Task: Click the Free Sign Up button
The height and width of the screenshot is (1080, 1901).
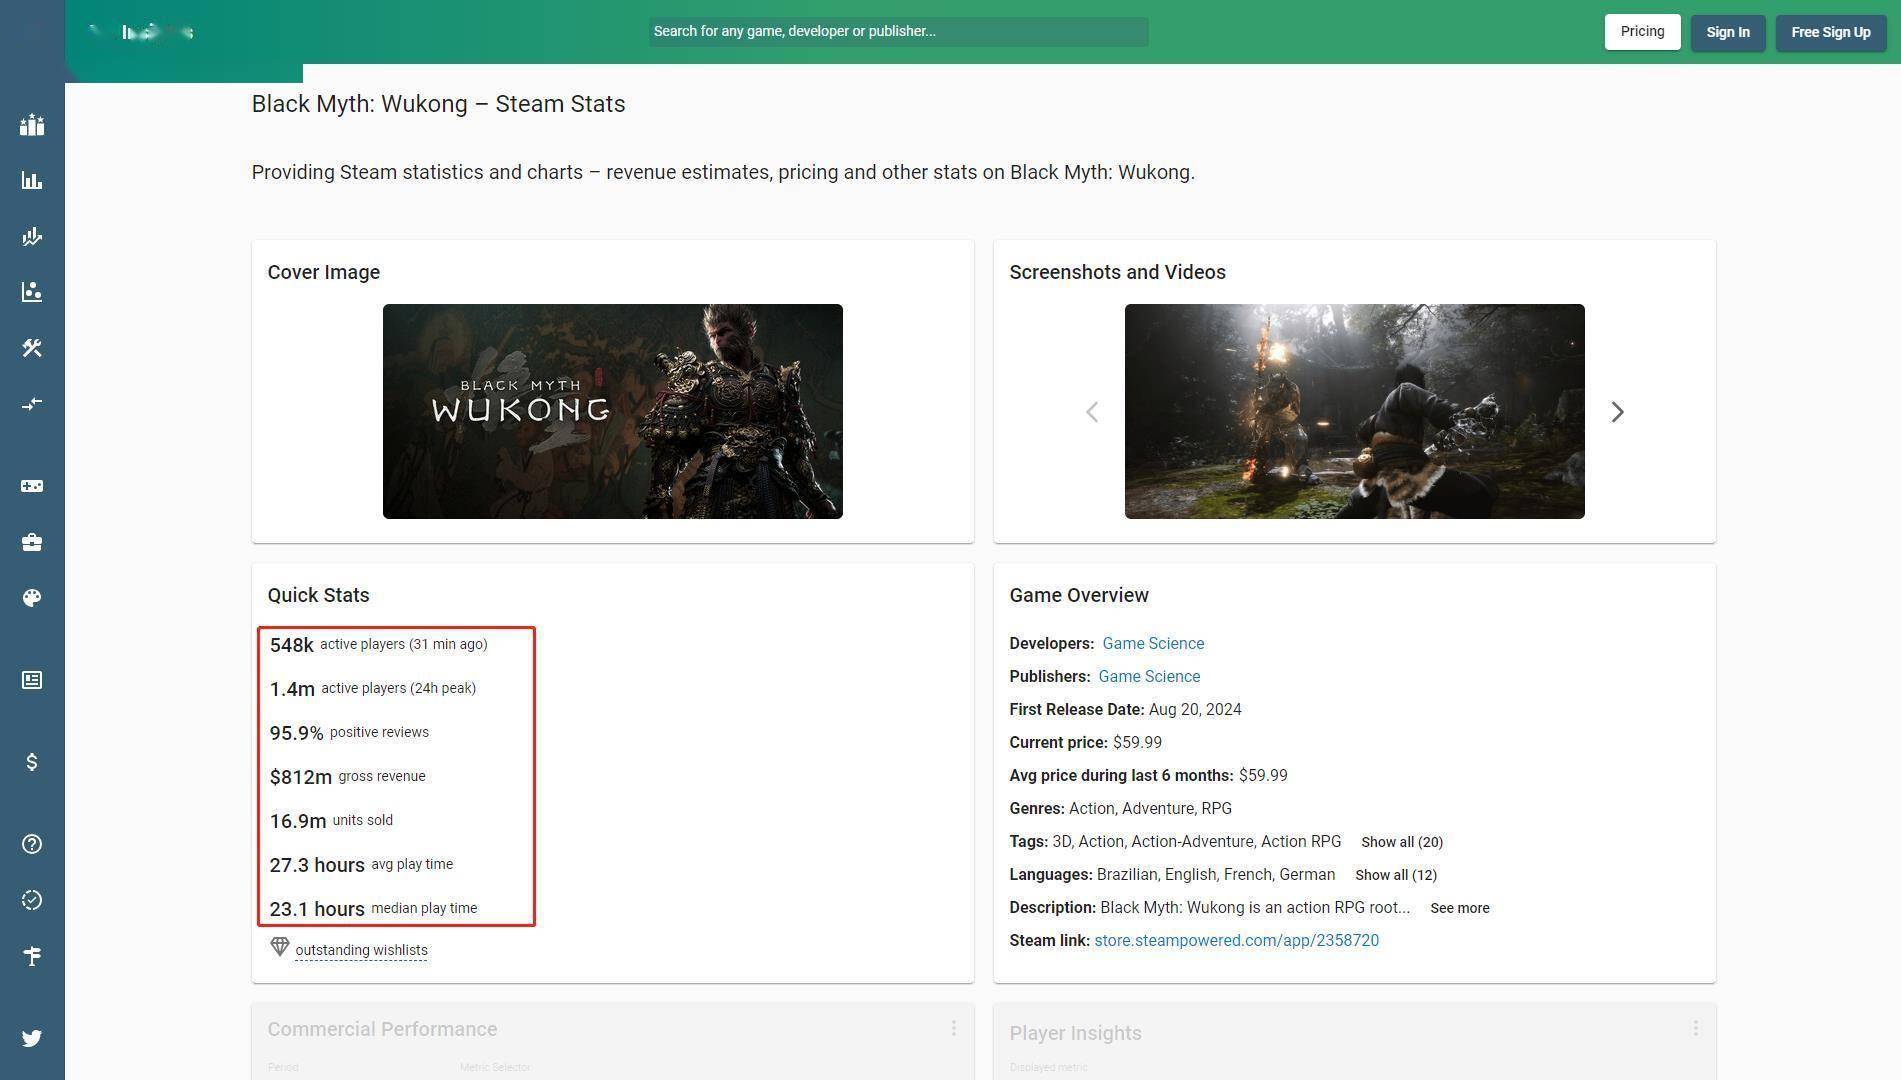Action: pos(1830,32)
